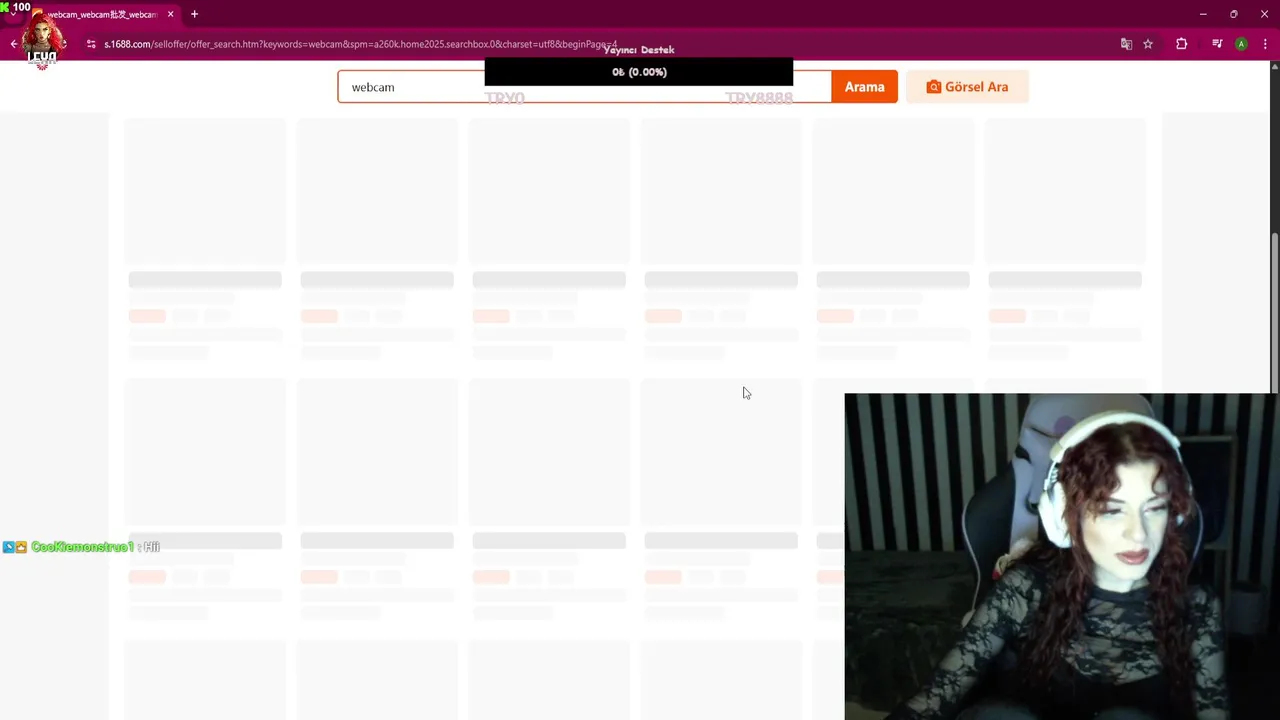Bookmark this page with the star icon

[1148, 44]
